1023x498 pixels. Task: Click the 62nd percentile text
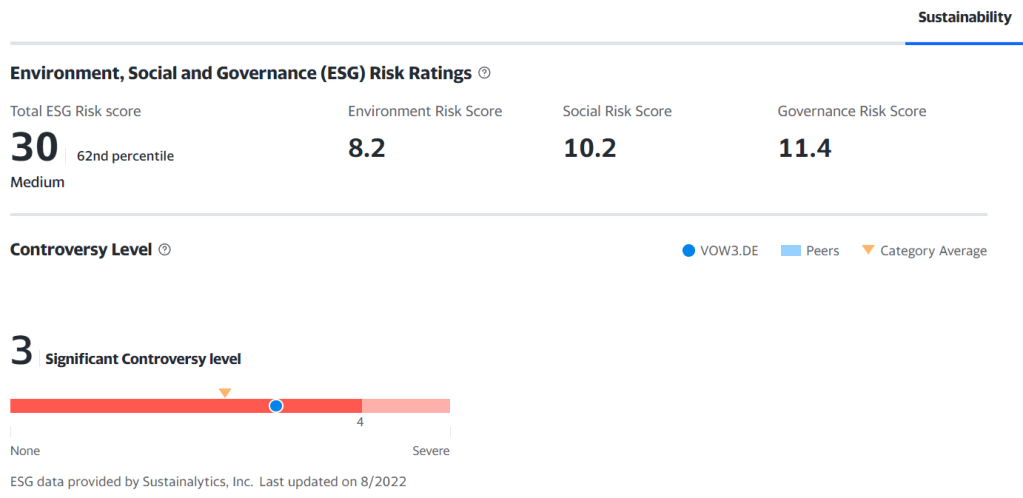pos(125,156)
